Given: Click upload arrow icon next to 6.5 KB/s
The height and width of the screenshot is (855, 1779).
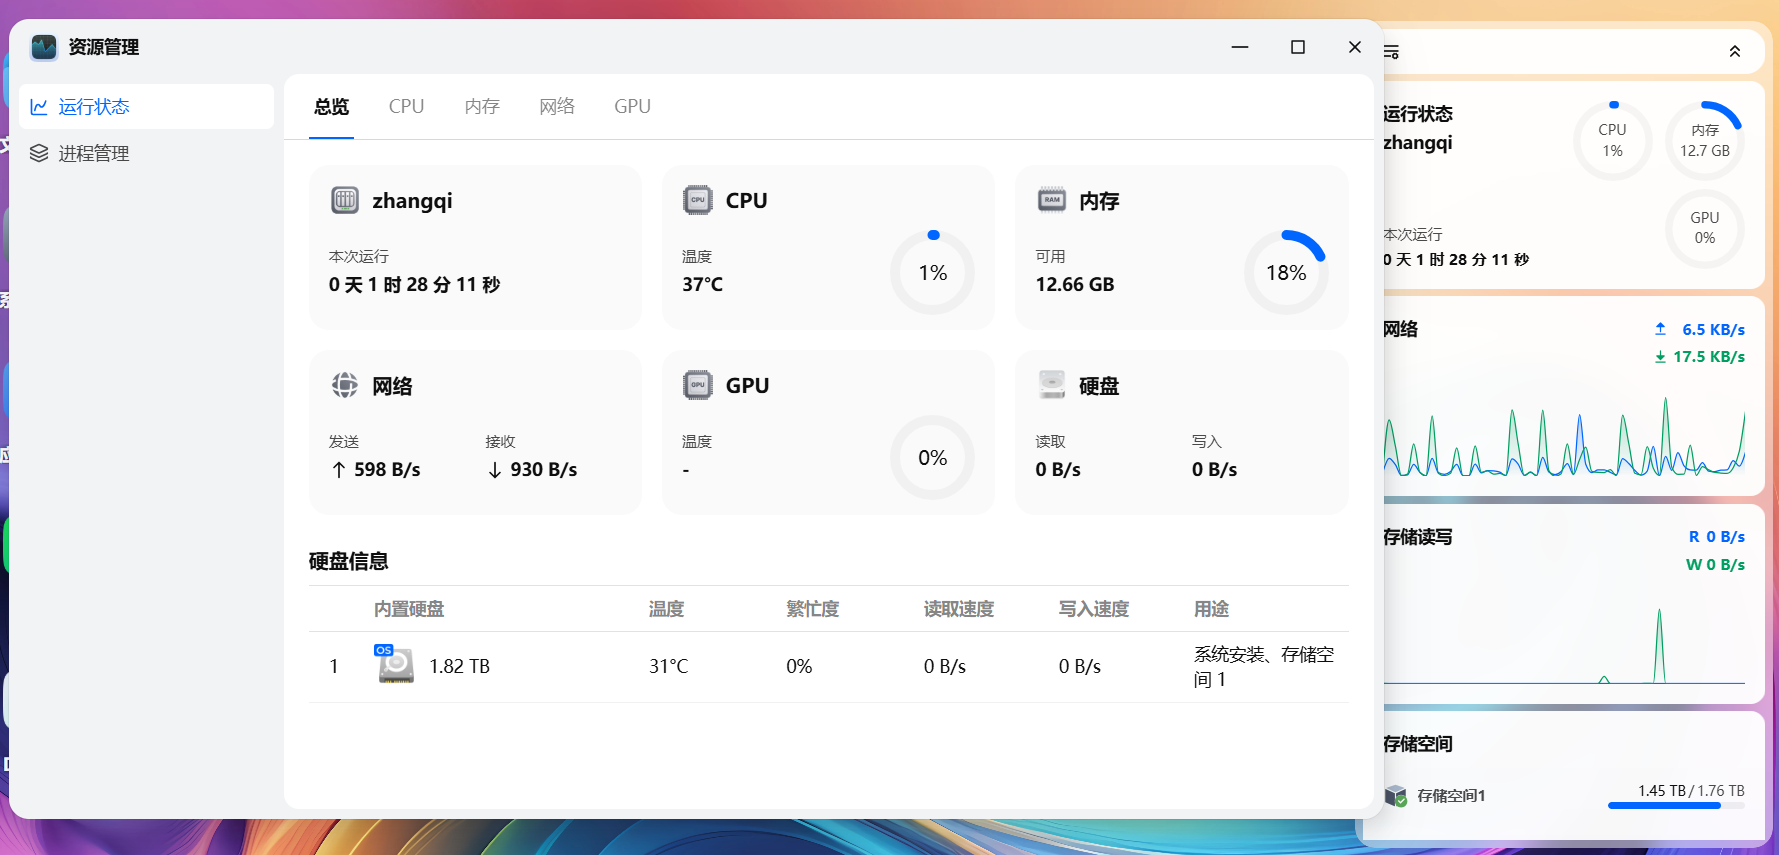Looking at the screenshot, I should (1660, 329).
